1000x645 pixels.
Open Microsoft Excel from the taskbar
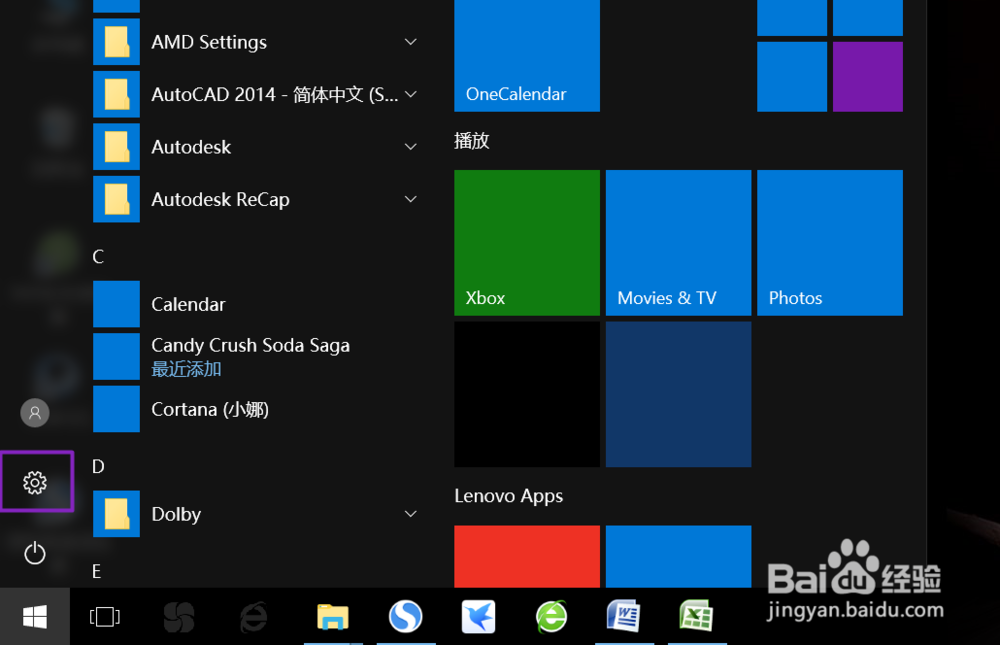click(x=696, y=616)
